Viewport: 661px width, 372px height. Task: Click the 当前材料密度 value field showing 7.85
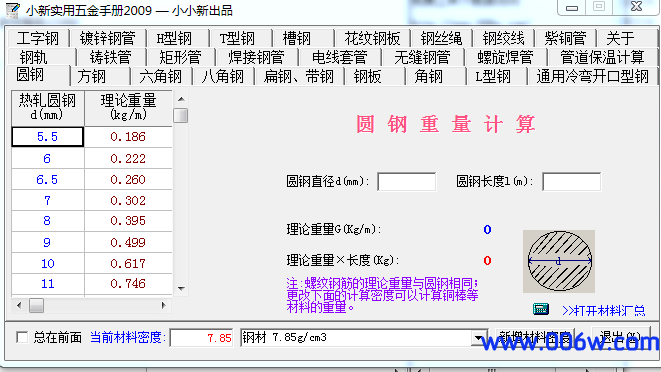tap(202, 338)
